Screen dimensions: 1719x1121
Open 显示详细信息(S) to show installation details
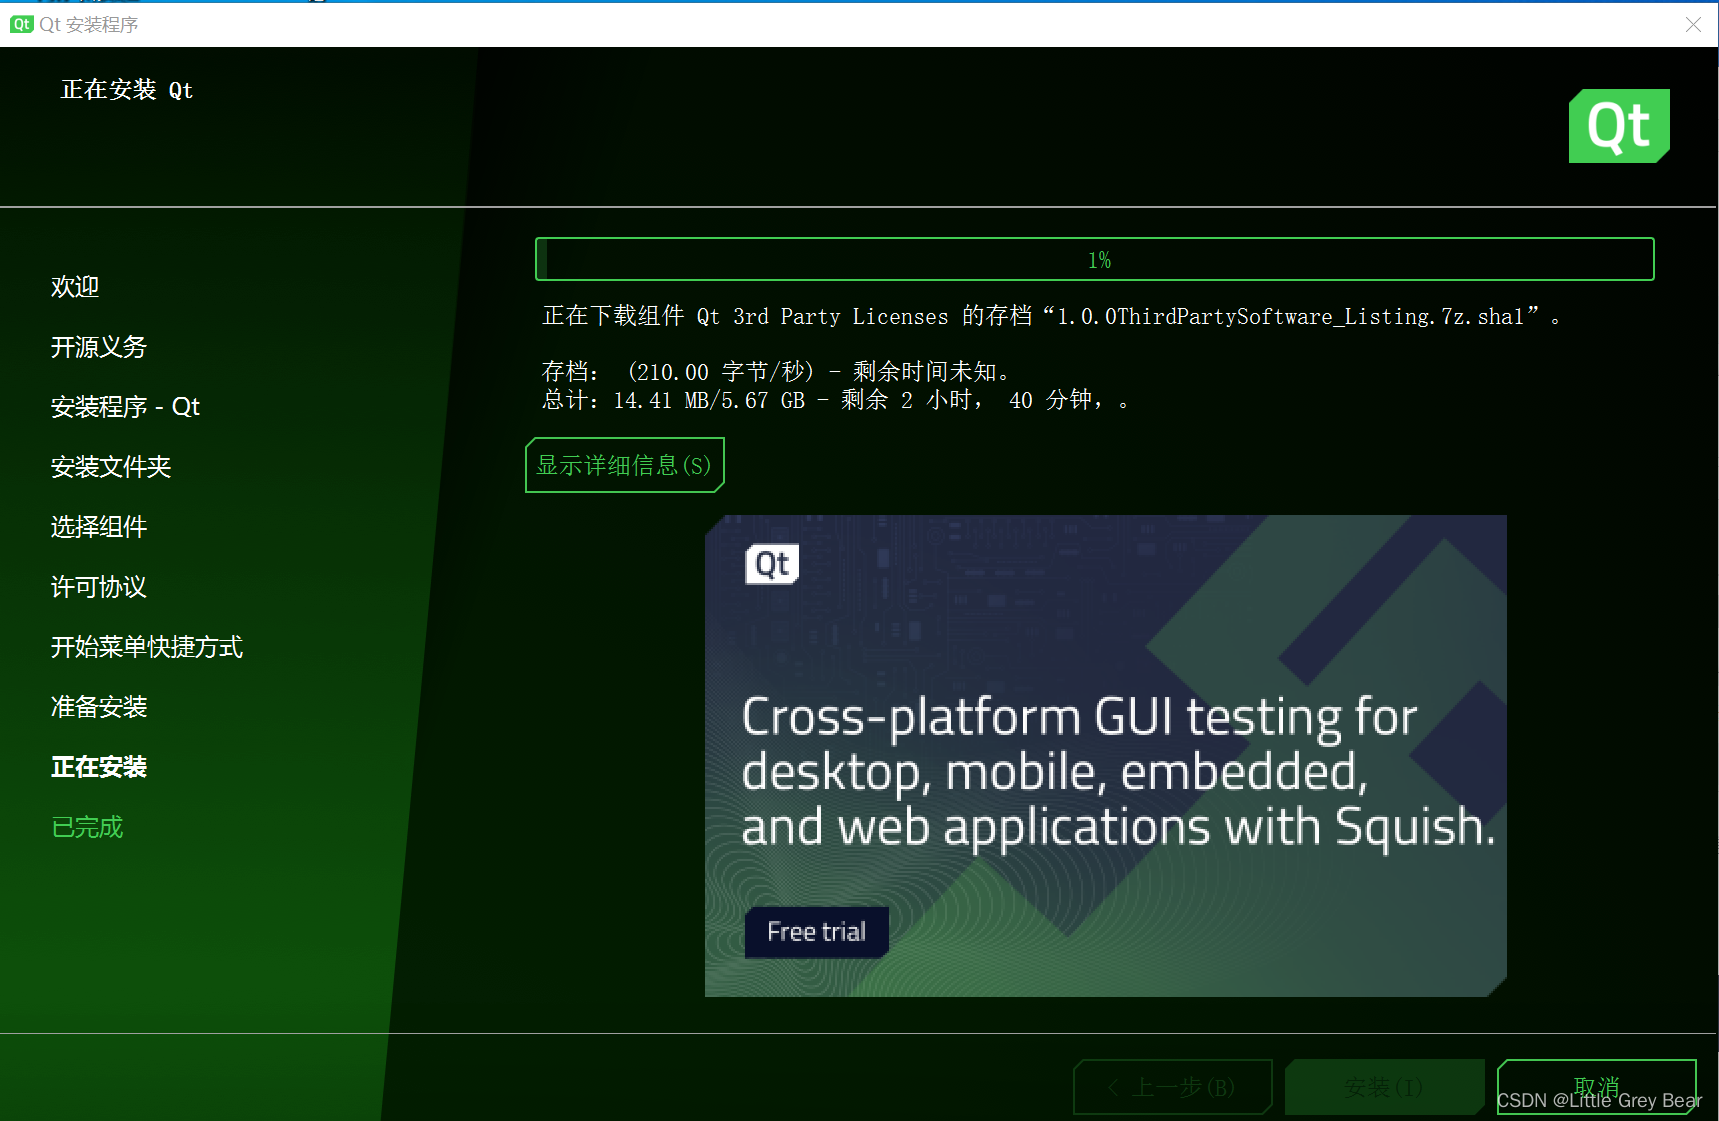tap(624, 464)
